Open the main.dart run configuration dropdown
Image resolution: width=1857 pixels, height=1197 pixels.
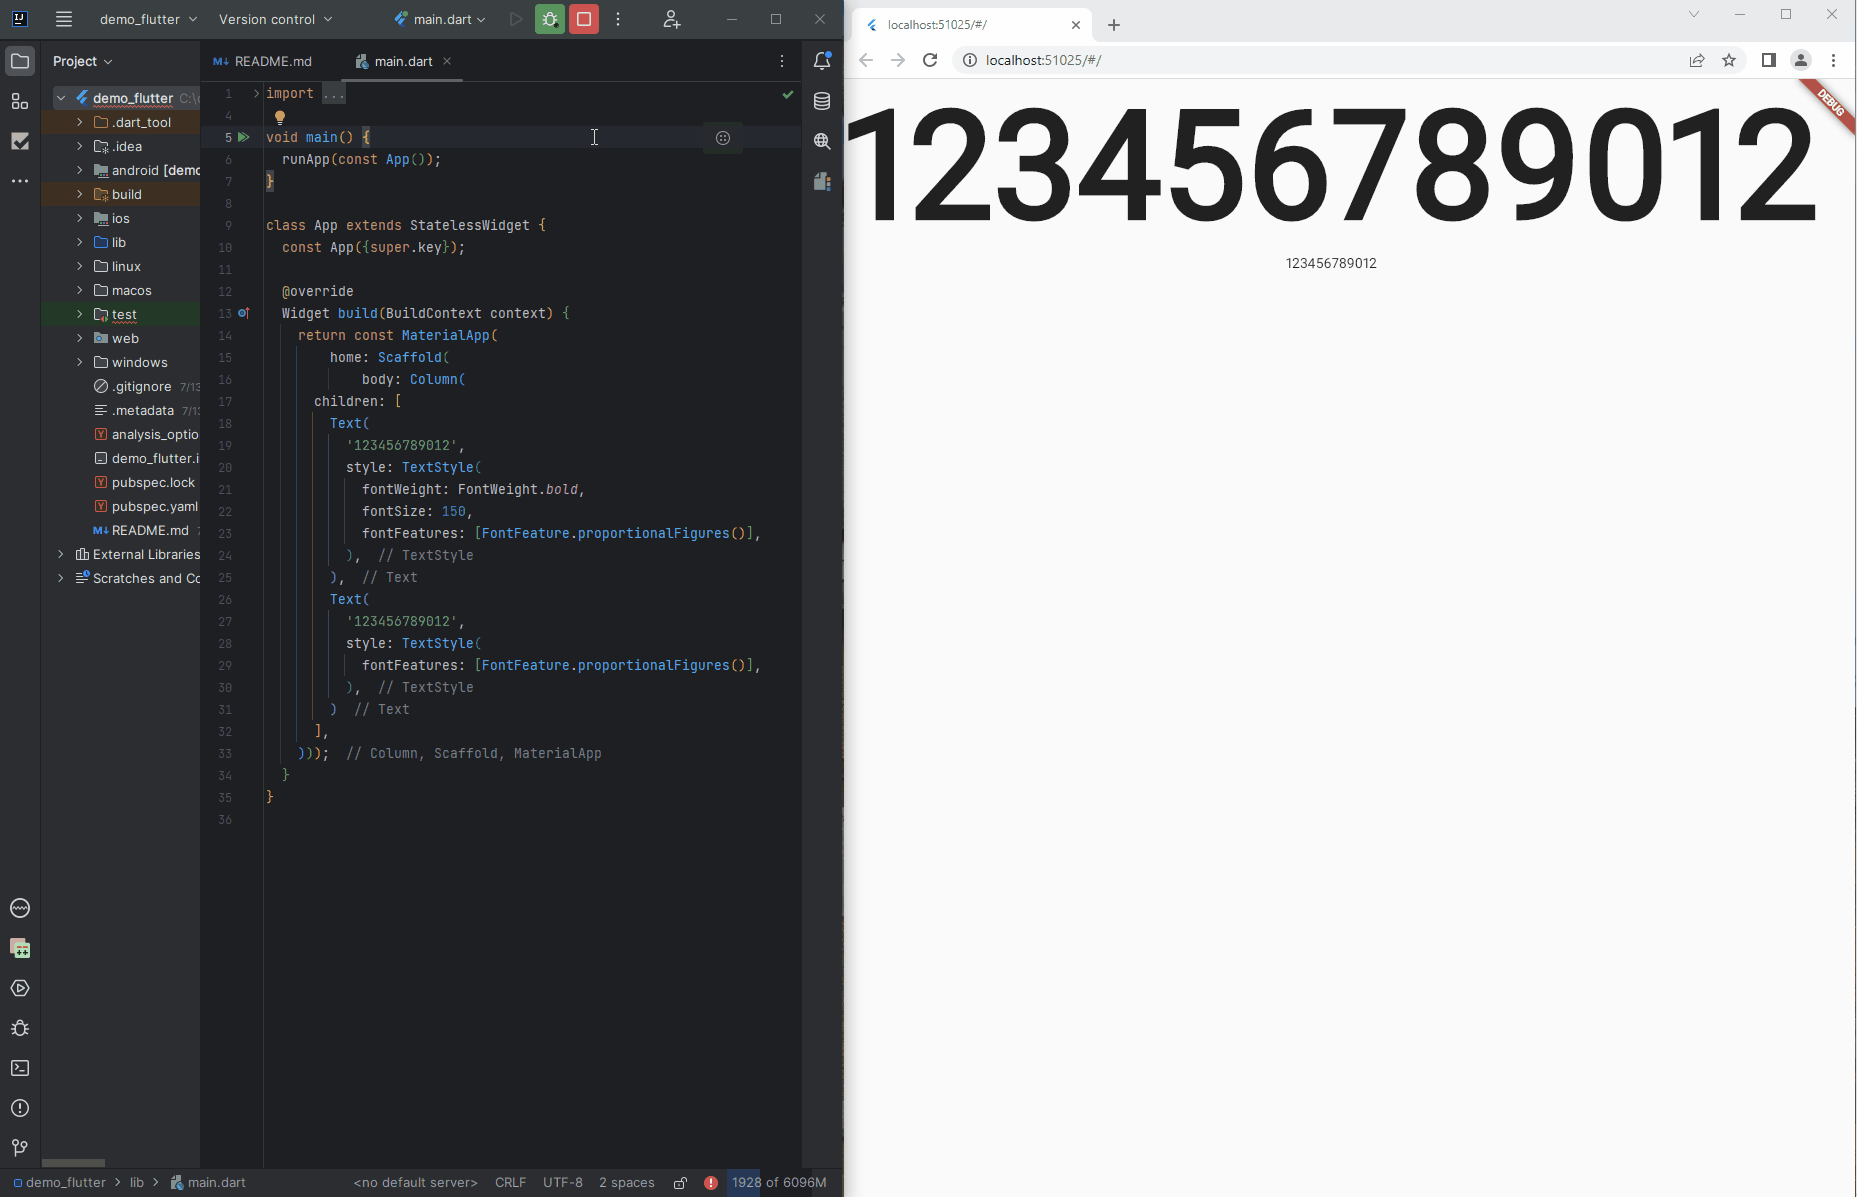[x=438, y=19]
